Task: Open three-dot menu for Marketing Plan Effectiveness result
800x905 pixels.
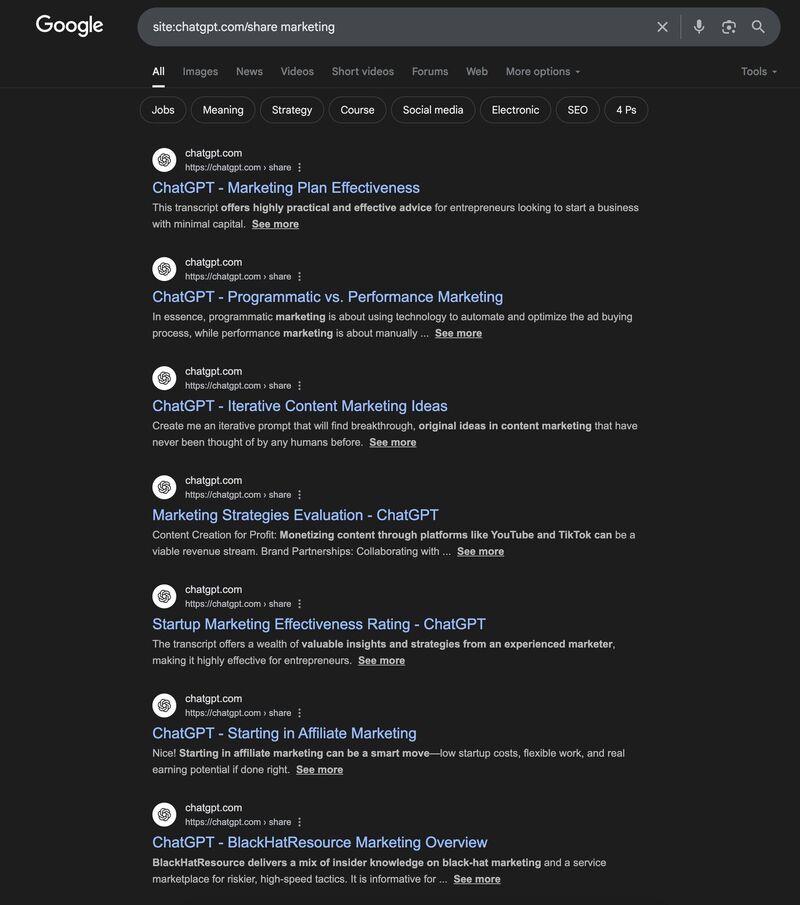Action: pyautogui.click(x=299, y=168)
